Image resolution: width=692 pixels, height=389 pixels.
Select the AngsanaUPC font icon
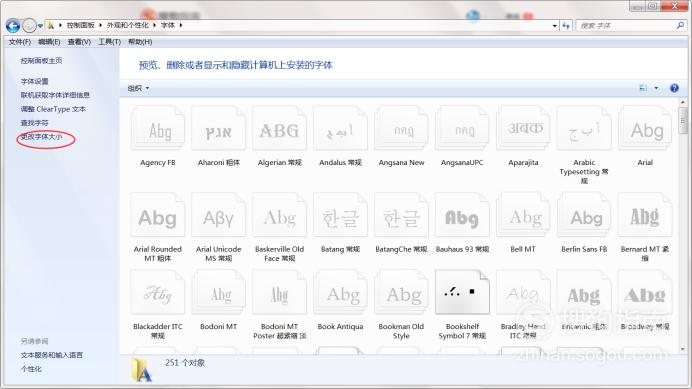pos(462,128)
